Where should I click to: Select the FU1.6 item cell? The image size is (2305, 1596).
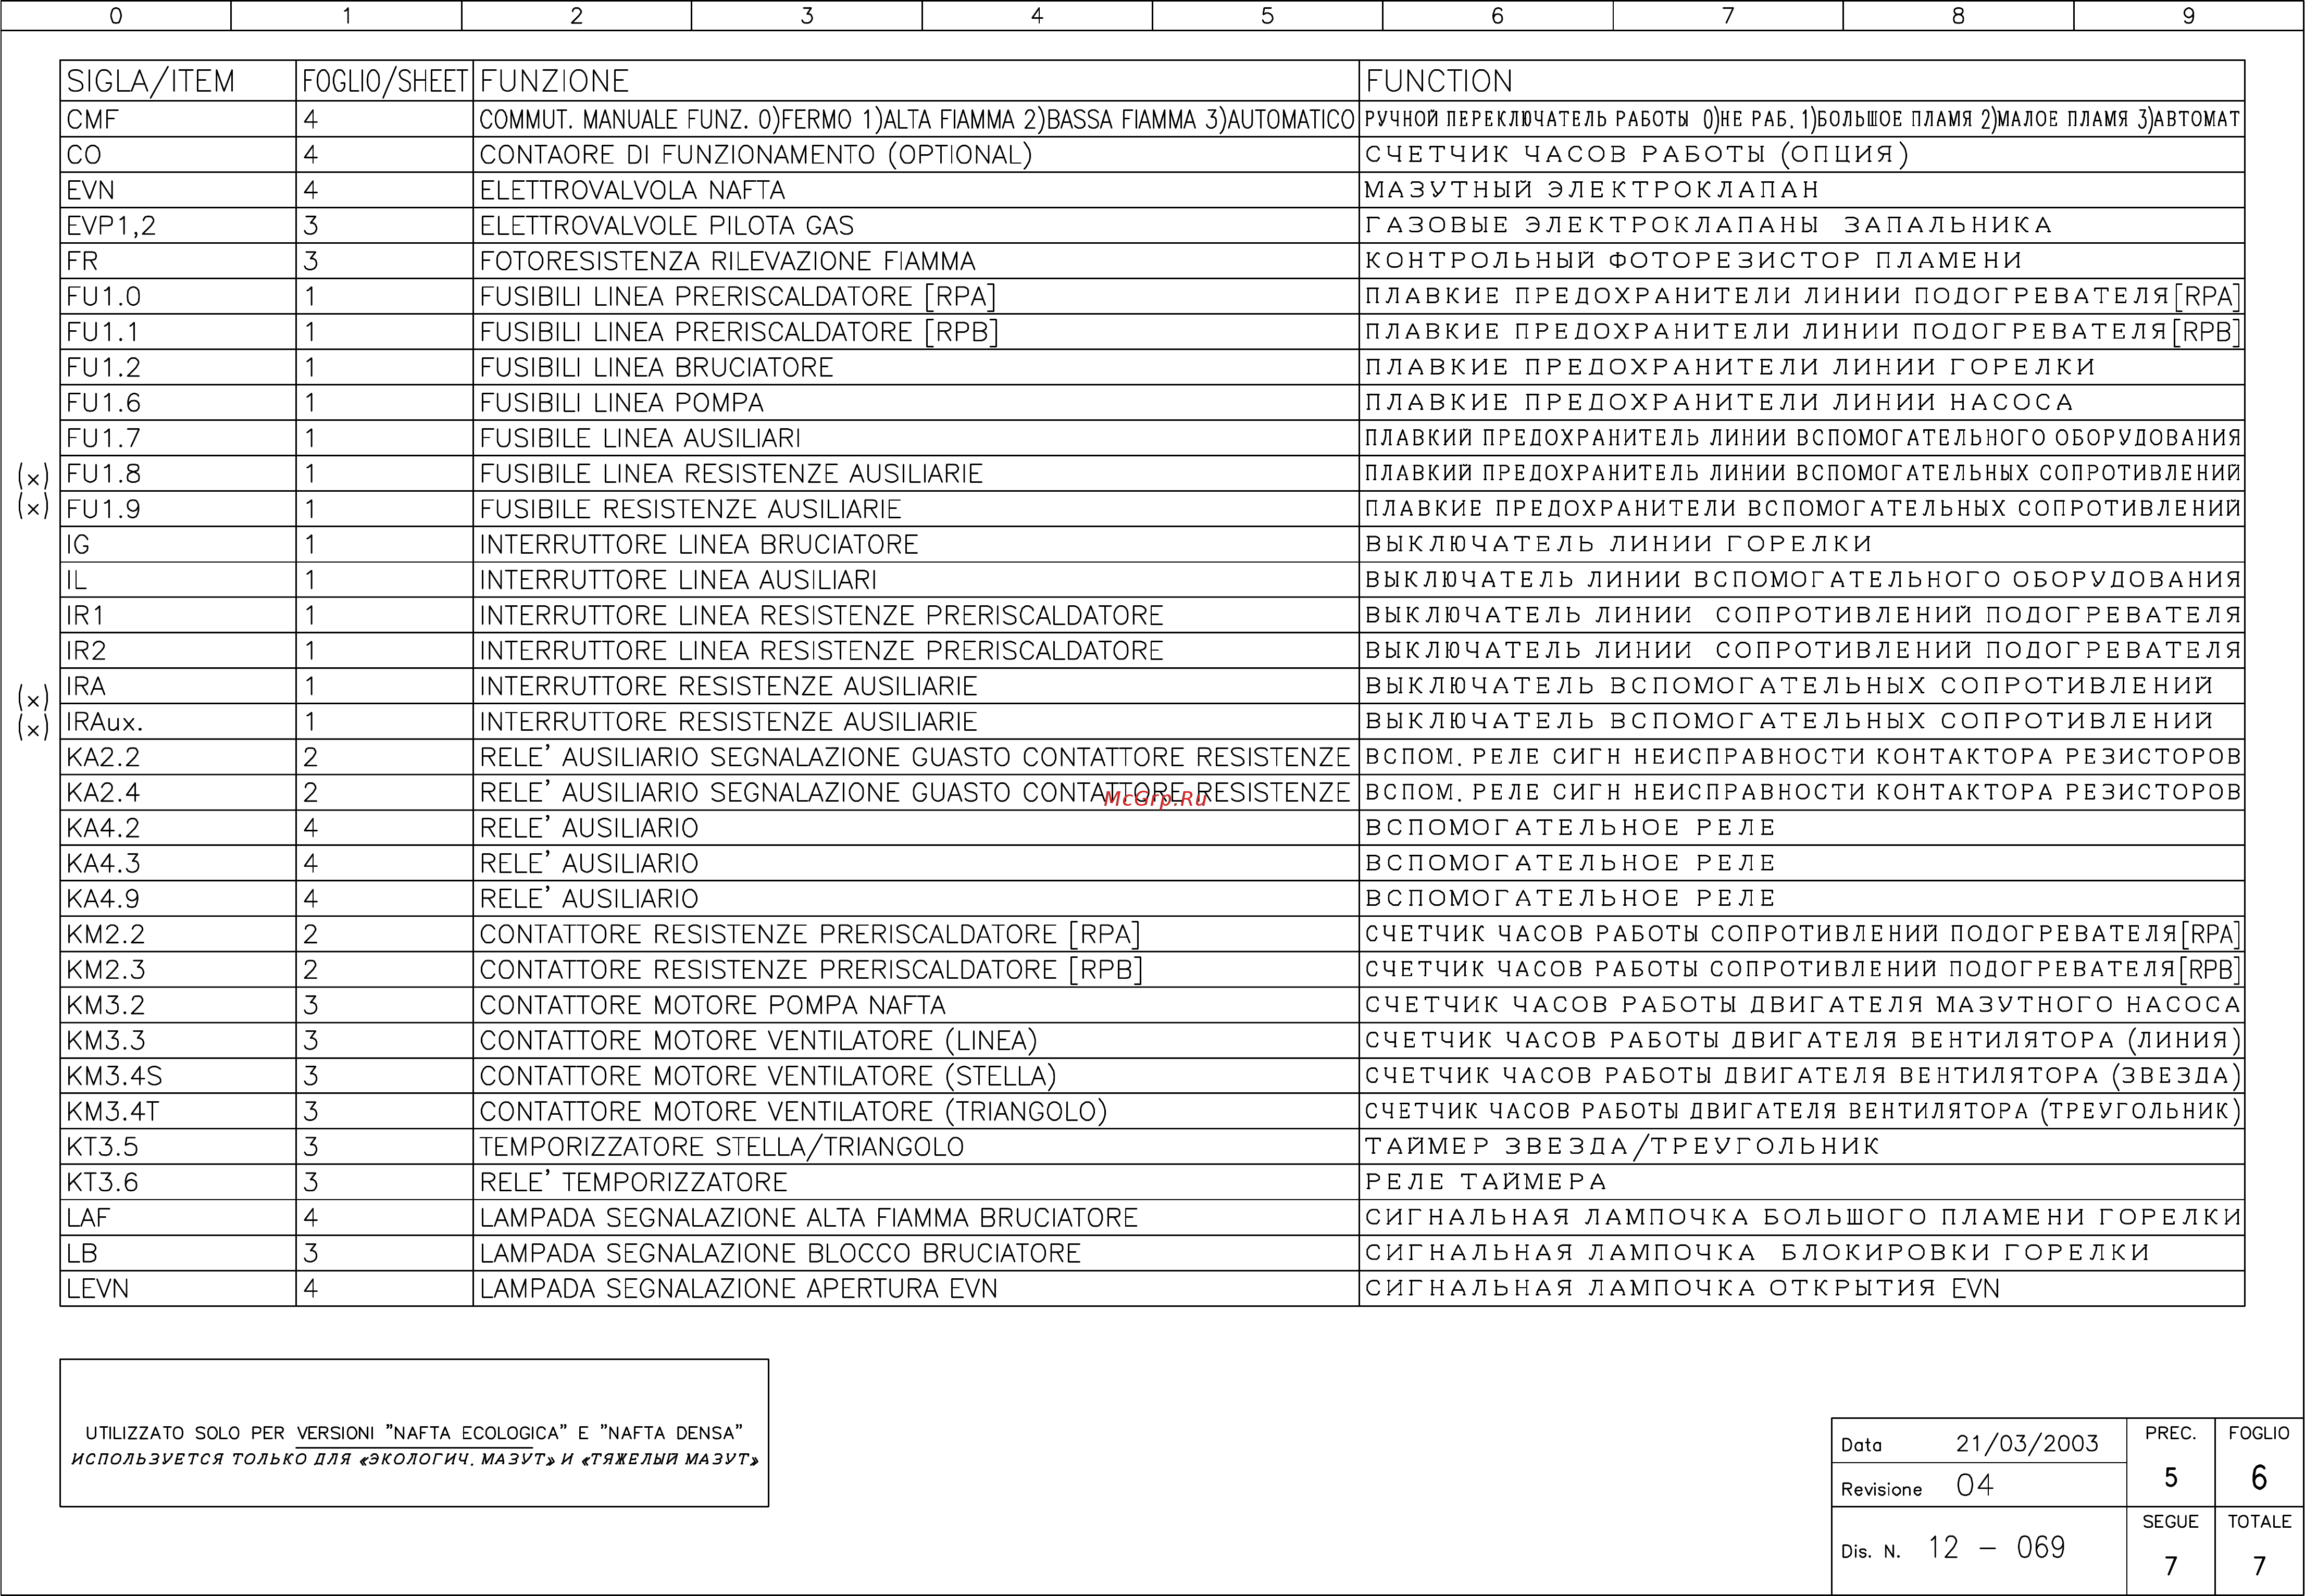(x=177, y=403)
